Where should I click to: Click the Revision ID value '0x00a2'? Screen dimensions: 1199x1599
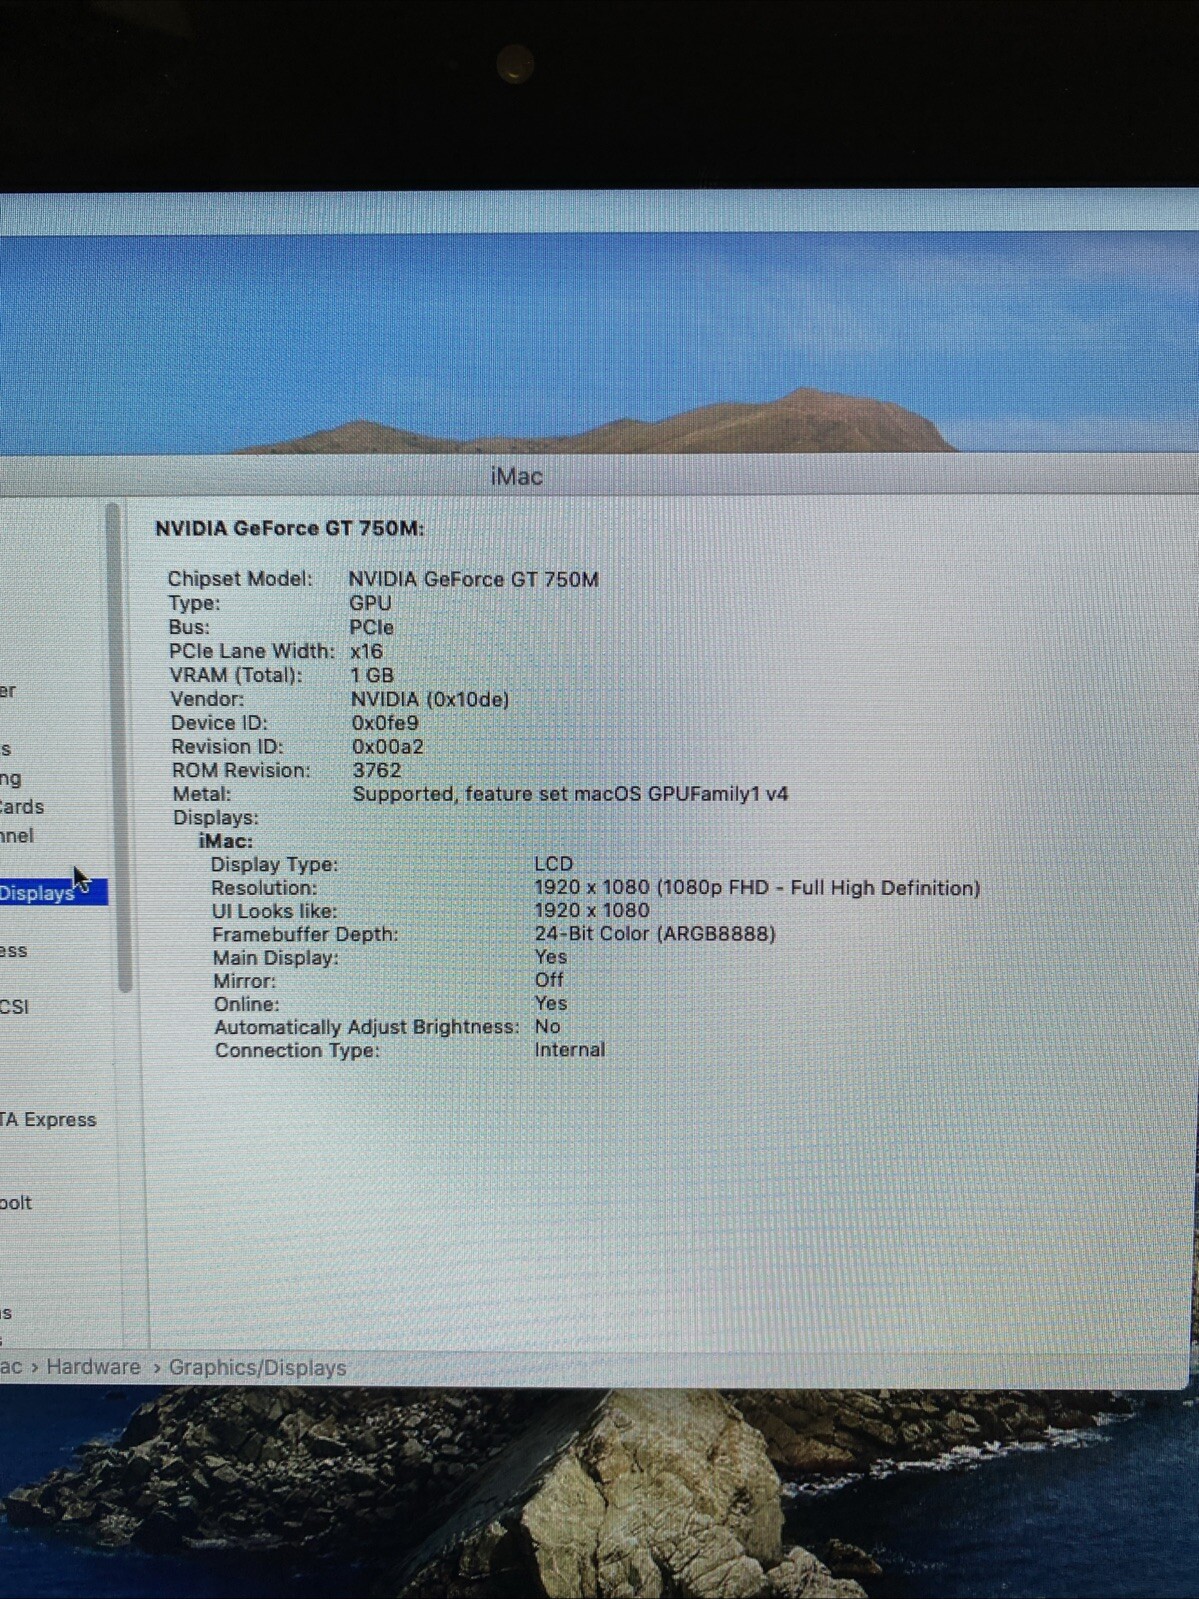pos(387,747)
